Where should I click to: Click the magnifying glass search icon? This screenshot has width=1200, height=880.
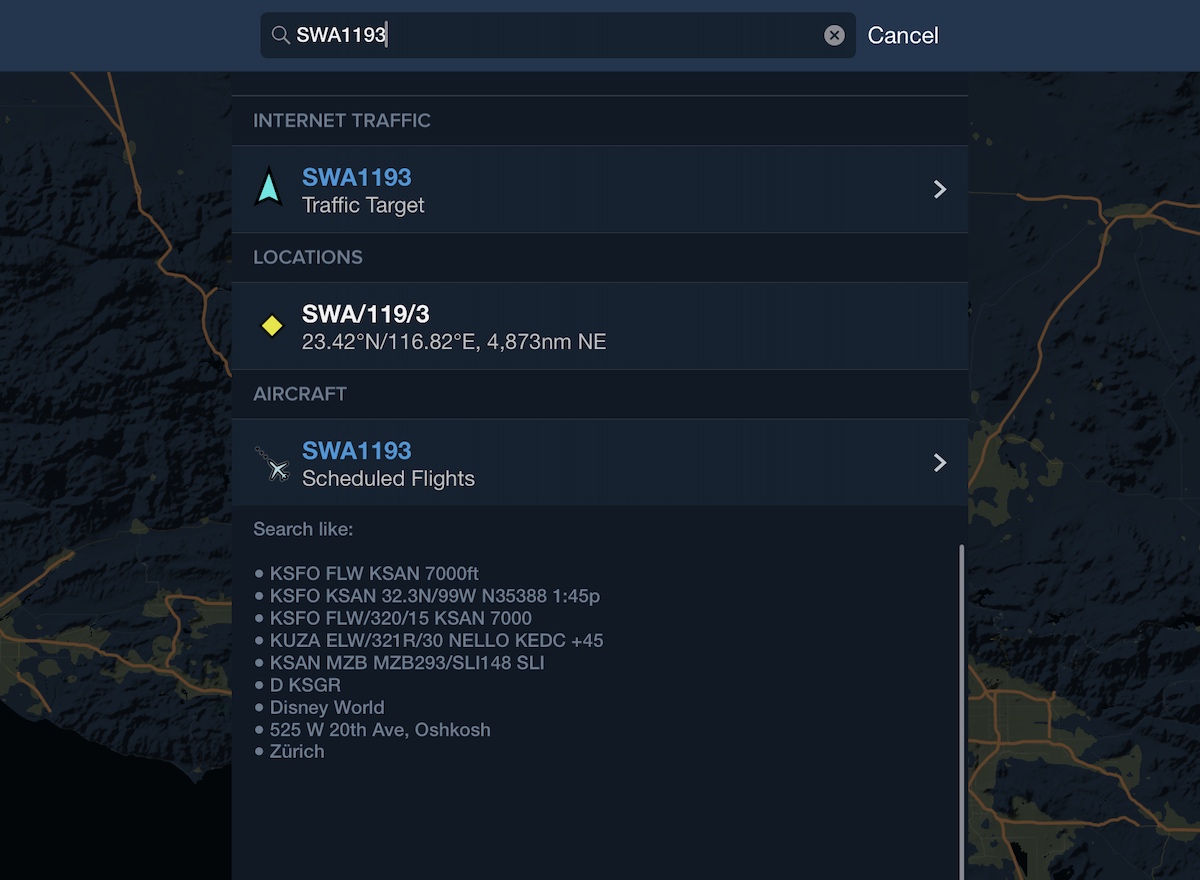click(x=280, y=35)
